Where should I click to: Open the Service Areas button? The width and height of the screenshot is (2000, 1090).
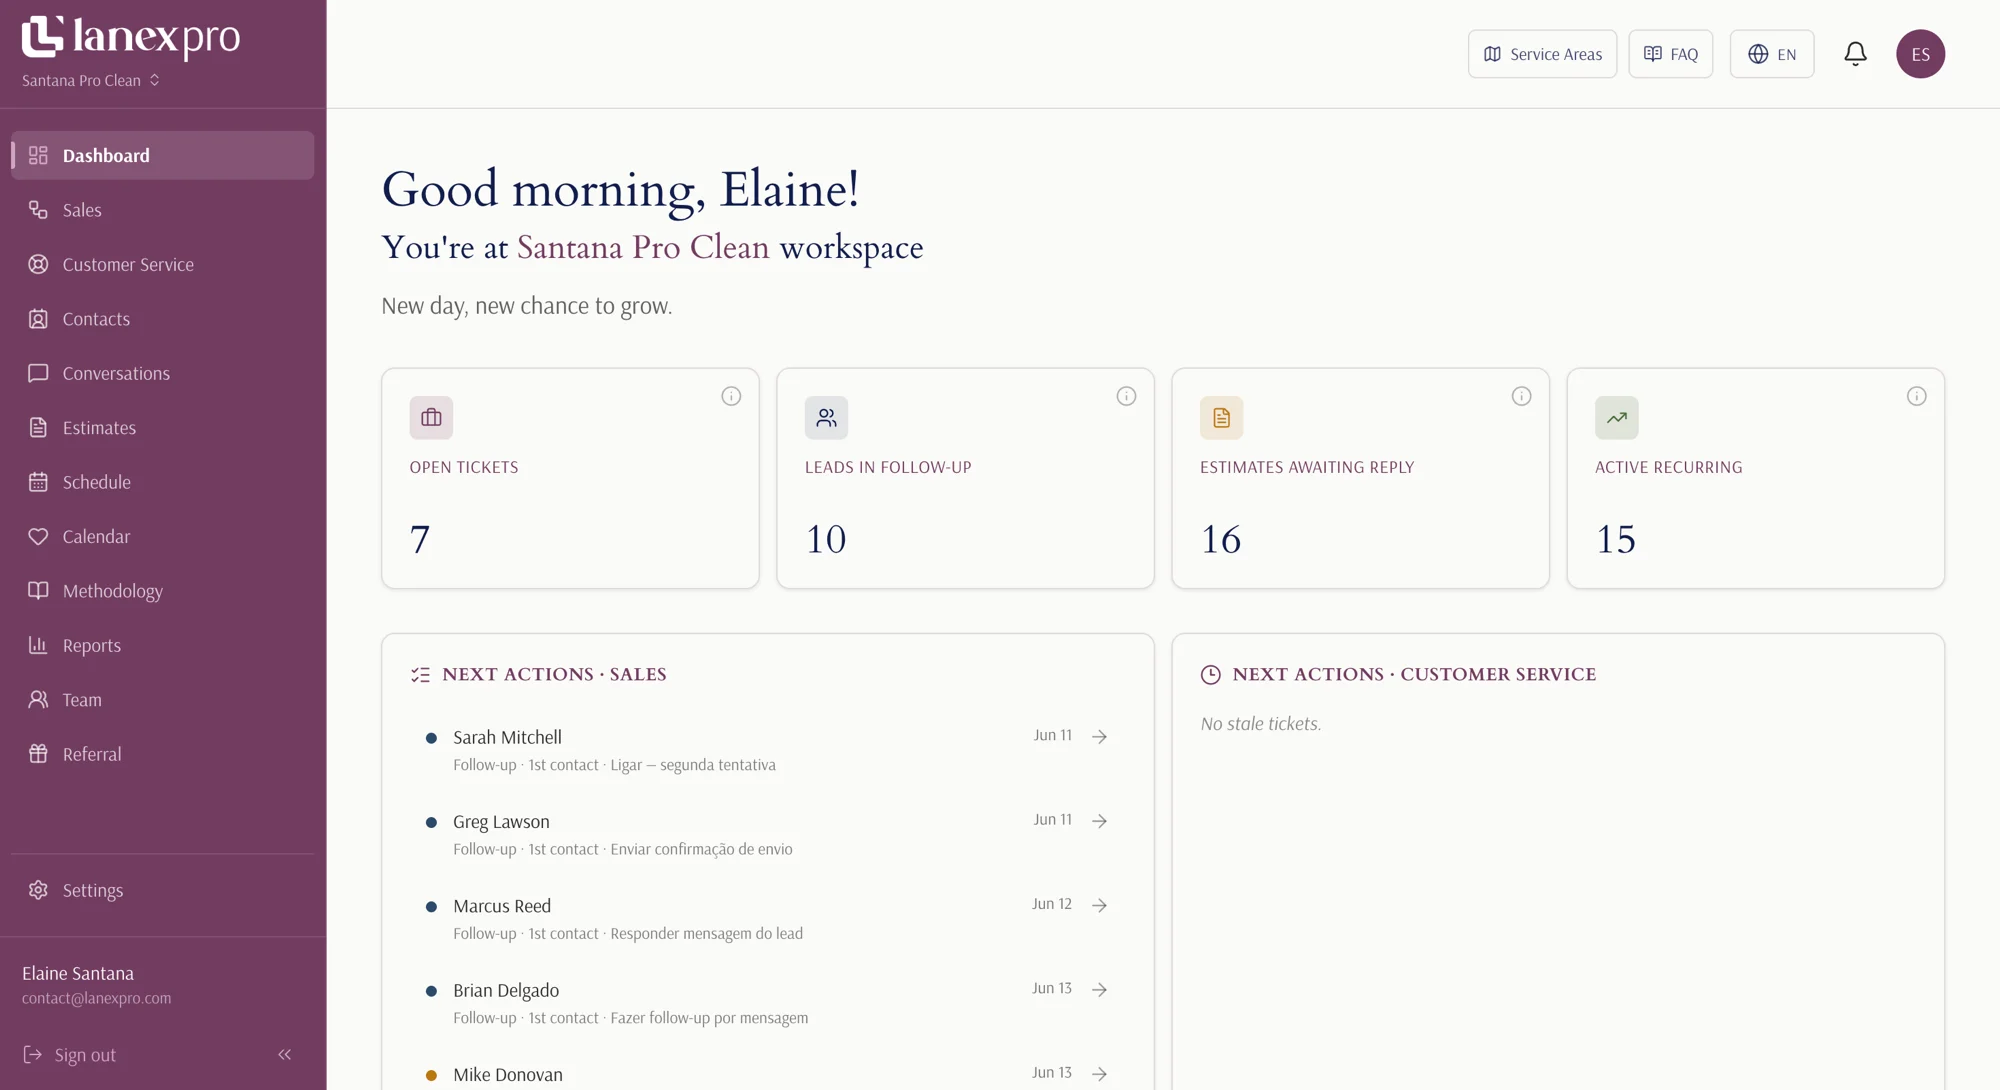pyautogui.click(x=1542, y=54)
